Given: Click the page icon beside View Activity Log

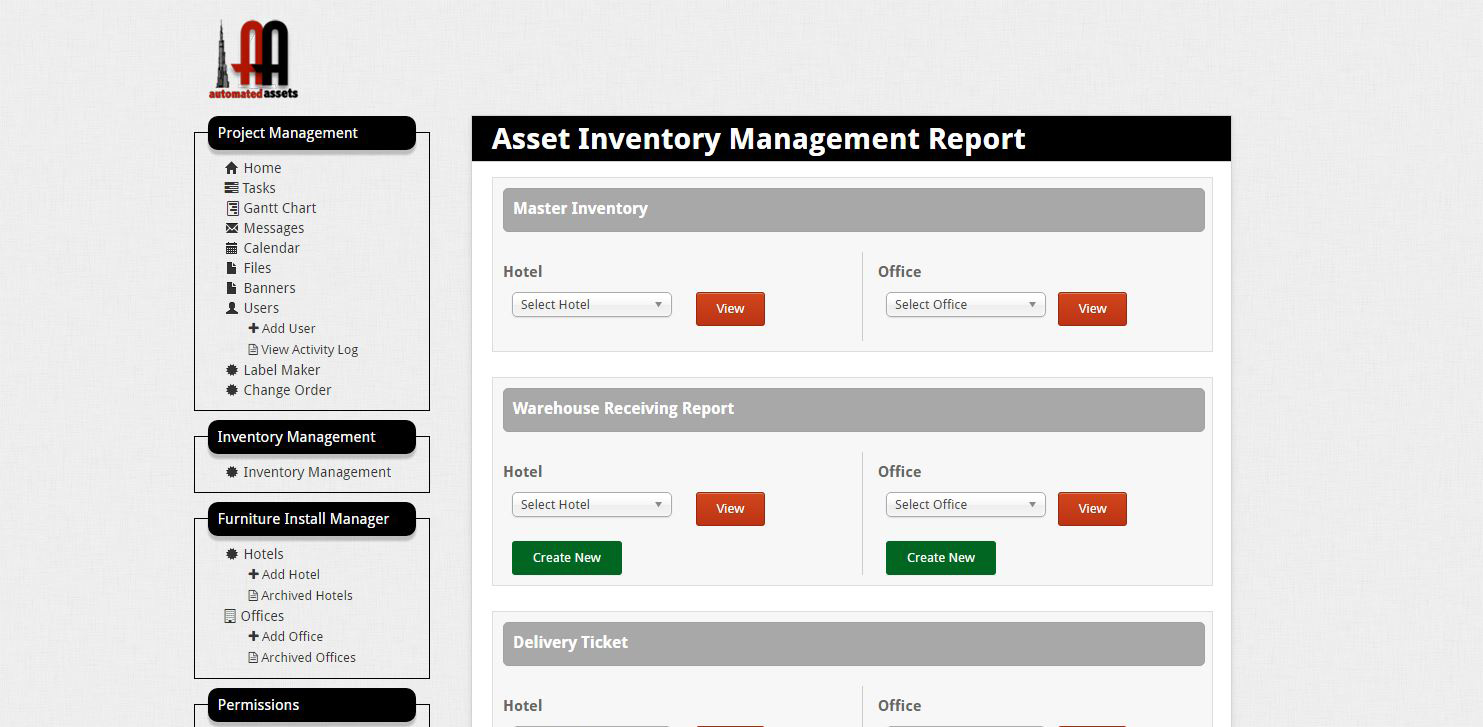Looking at the screenshot, I should pyautogui.click(x=253, y=350).
